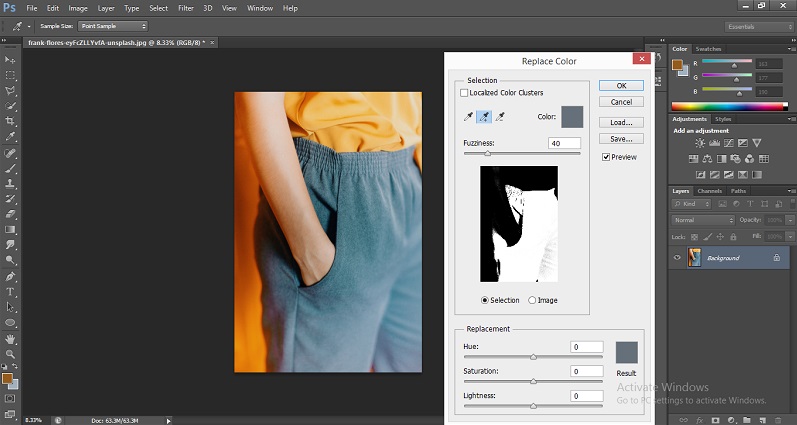Add an Invert adjustment
Image resolution: width=797 pixels, height=425 pixels.
tap(700, 175)
